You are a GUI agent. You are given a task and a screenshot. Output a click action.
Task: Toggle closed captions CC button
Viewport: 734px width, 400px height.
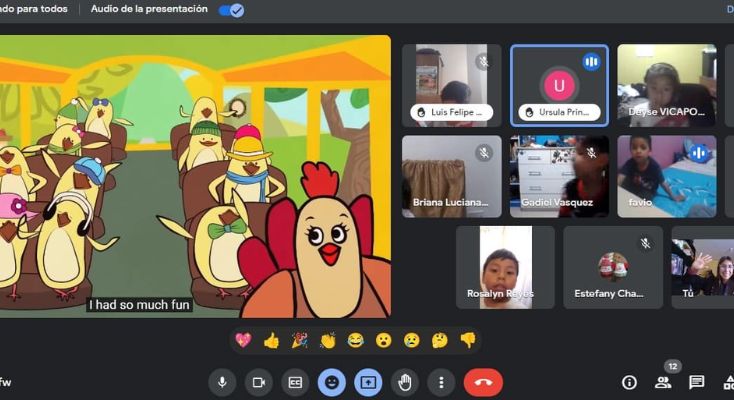[295, 382]
